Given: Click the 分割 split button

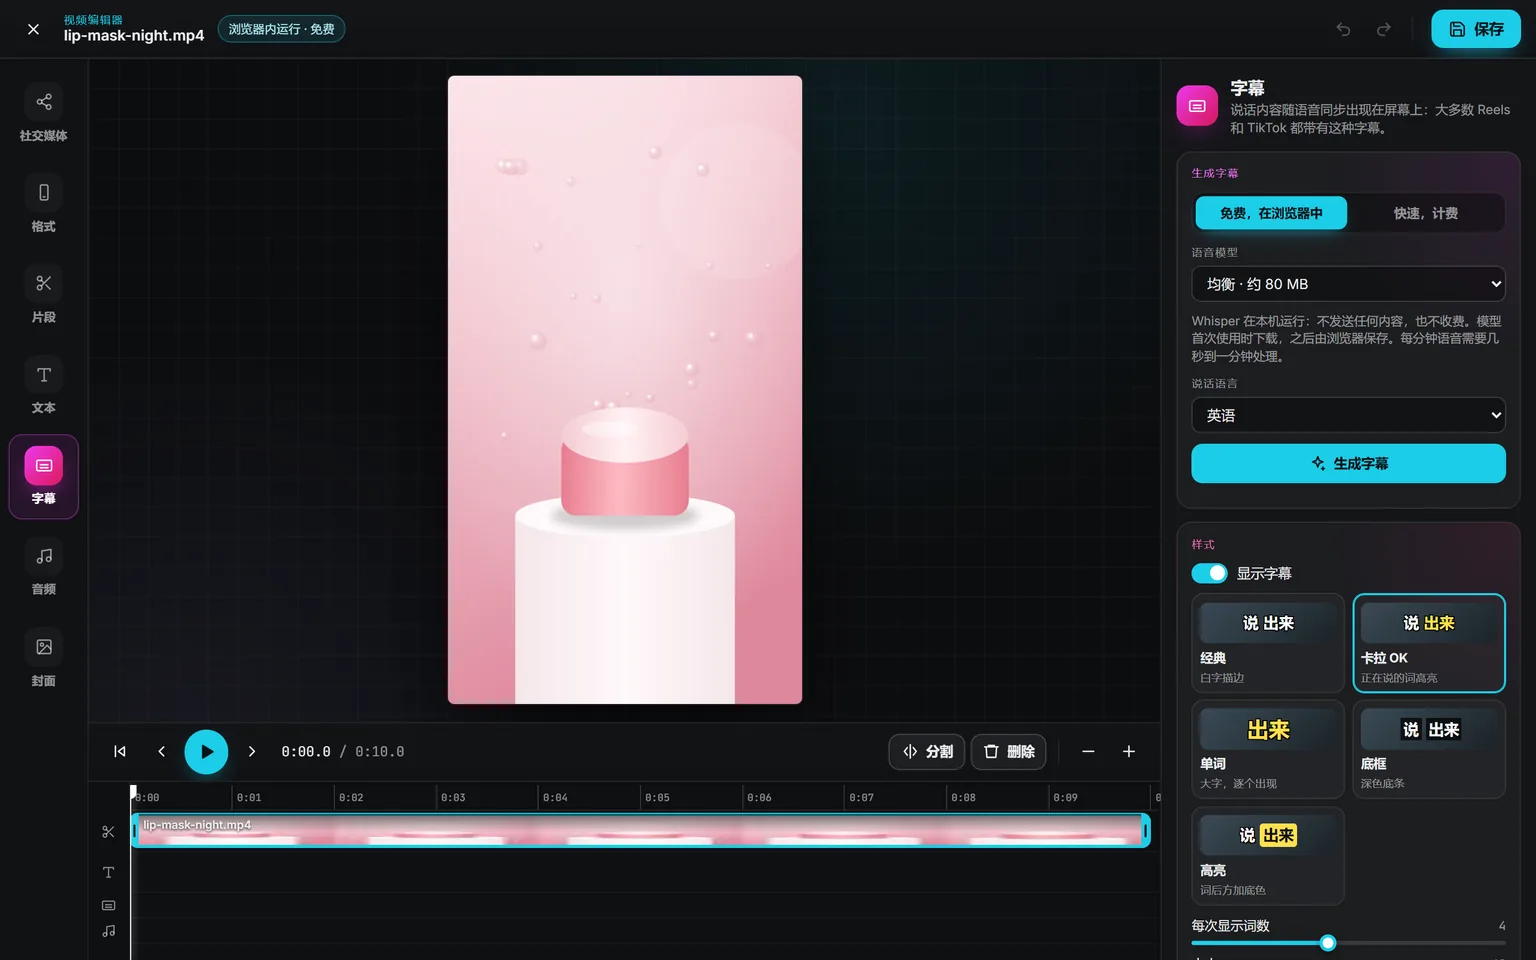Looking at the screenshot, I should pyautogui.click(x=927, y=752).
